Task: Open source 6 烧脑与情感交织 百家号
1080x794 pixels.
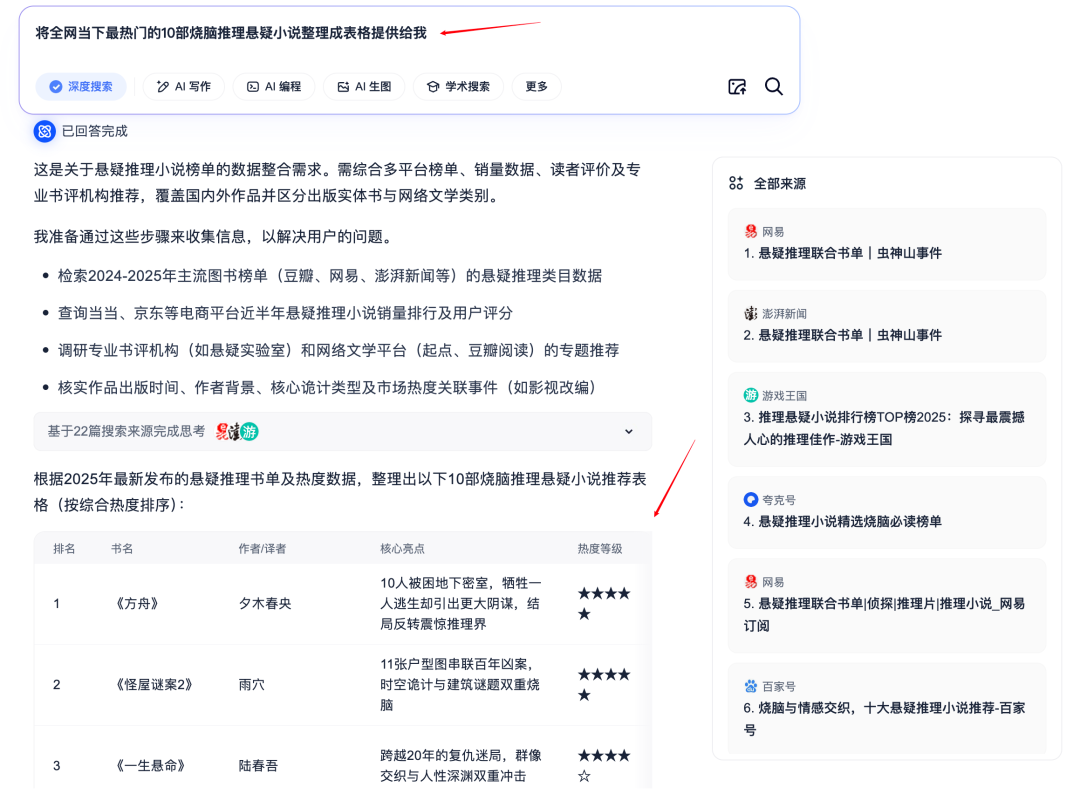Action: pyautogui.click(x=886, y=709)
